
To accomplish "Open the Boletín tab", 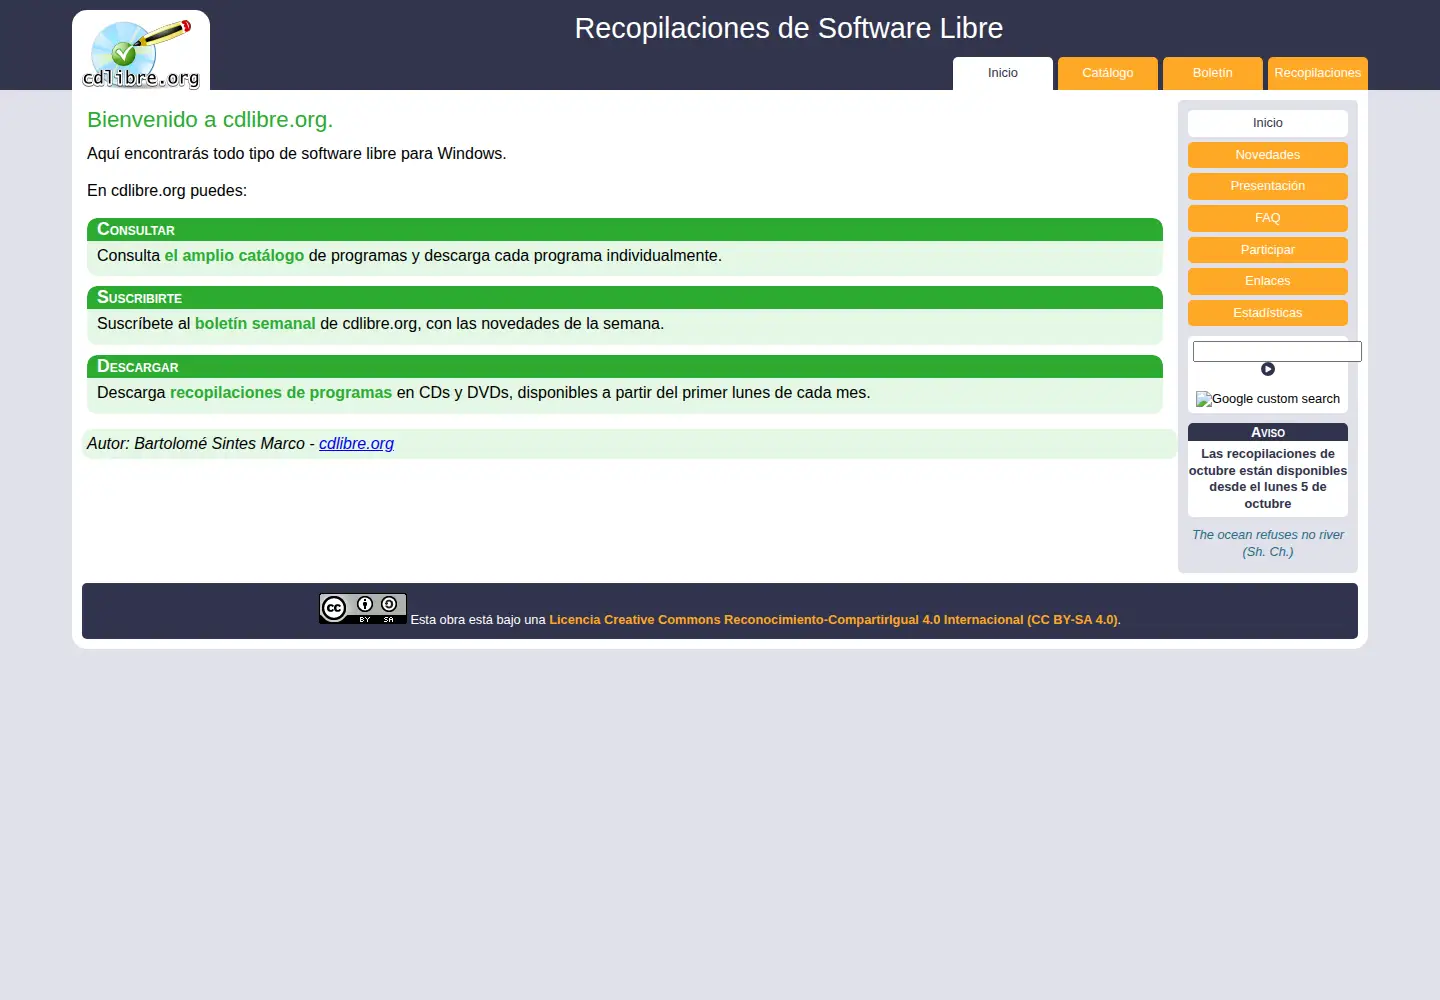I will click(1213, 73).
